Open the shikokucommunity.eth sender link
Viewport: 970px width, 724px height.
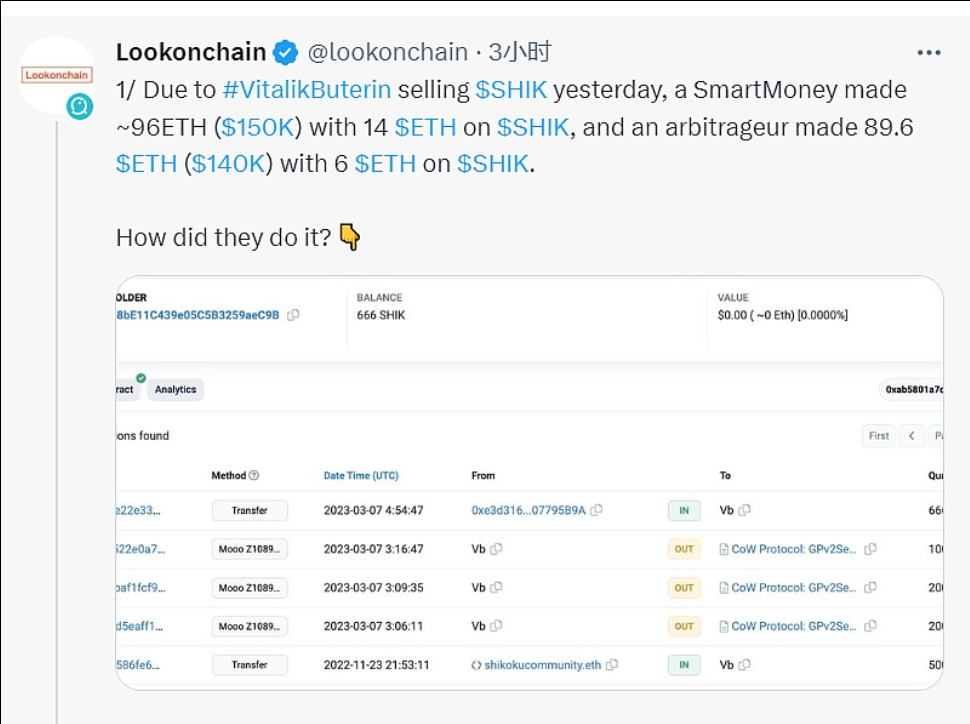535,665
